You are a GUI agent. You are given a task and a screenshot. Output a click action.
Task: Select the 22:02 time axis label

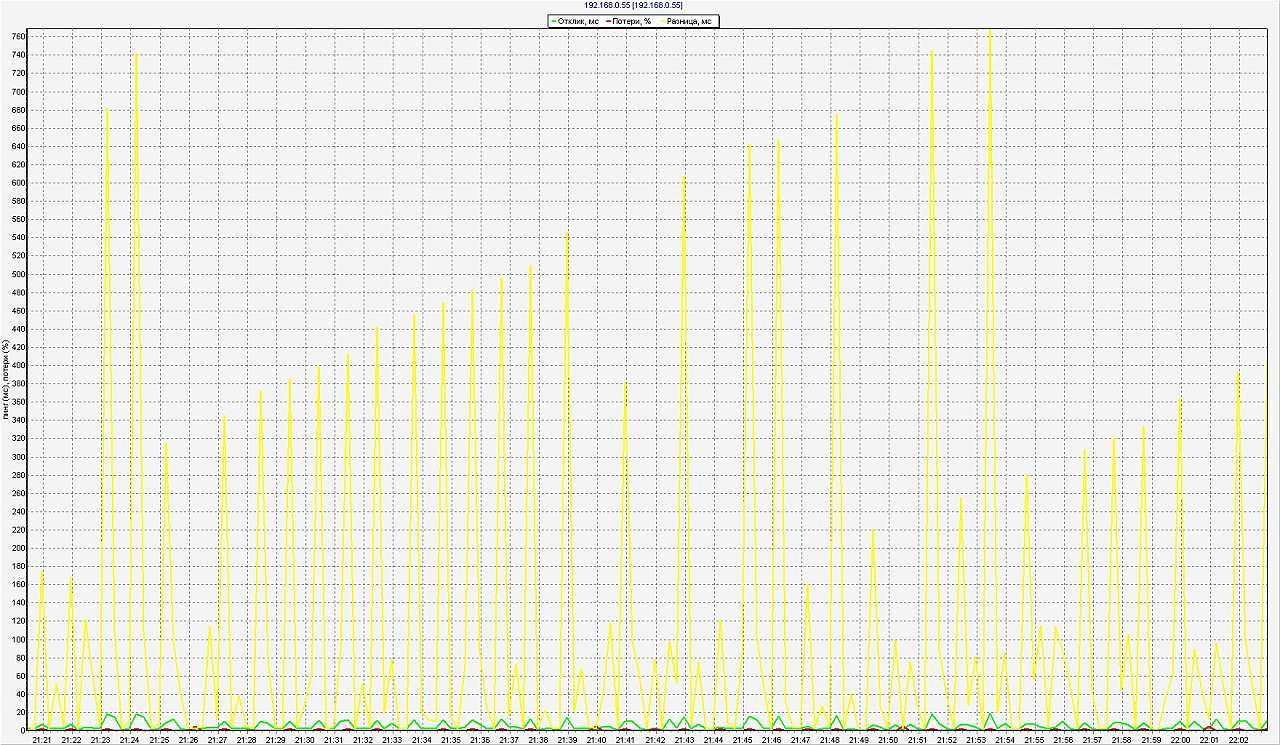click(x=1238, y=740)
